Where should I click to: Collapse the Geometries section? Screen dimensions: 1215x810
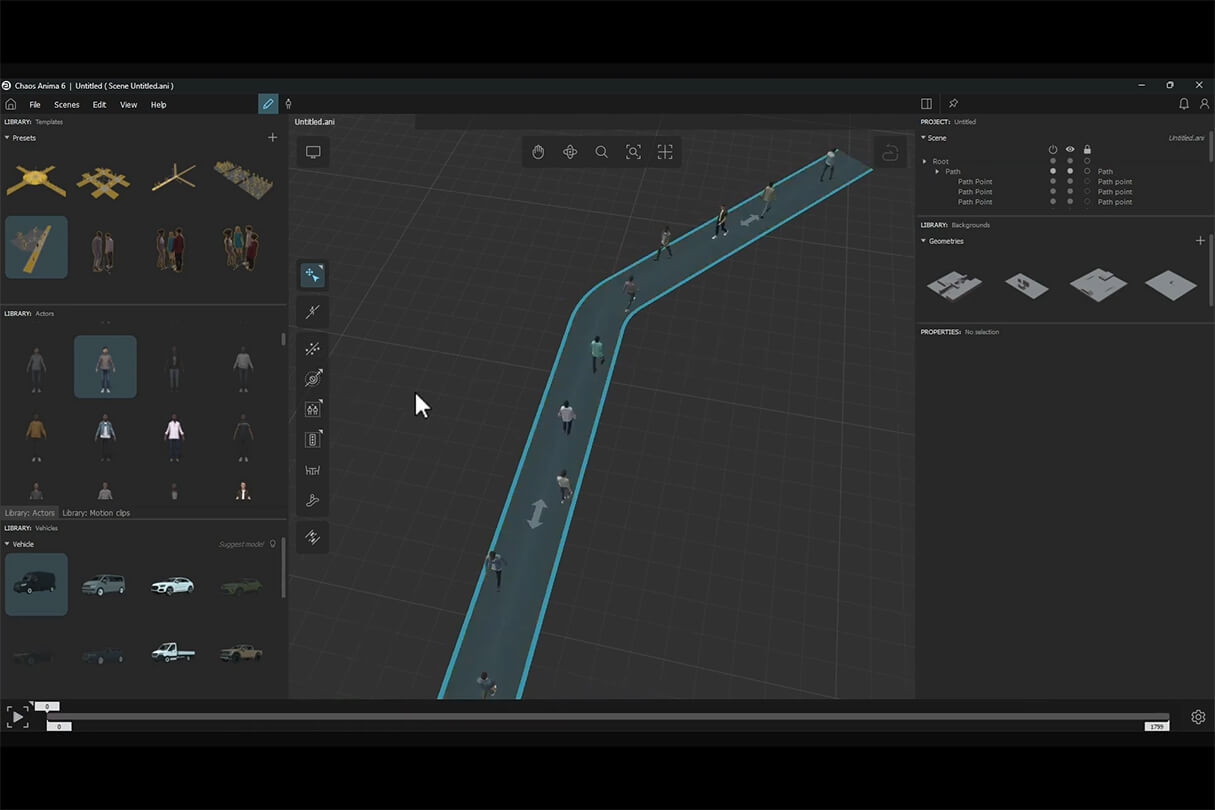point(923,241)
